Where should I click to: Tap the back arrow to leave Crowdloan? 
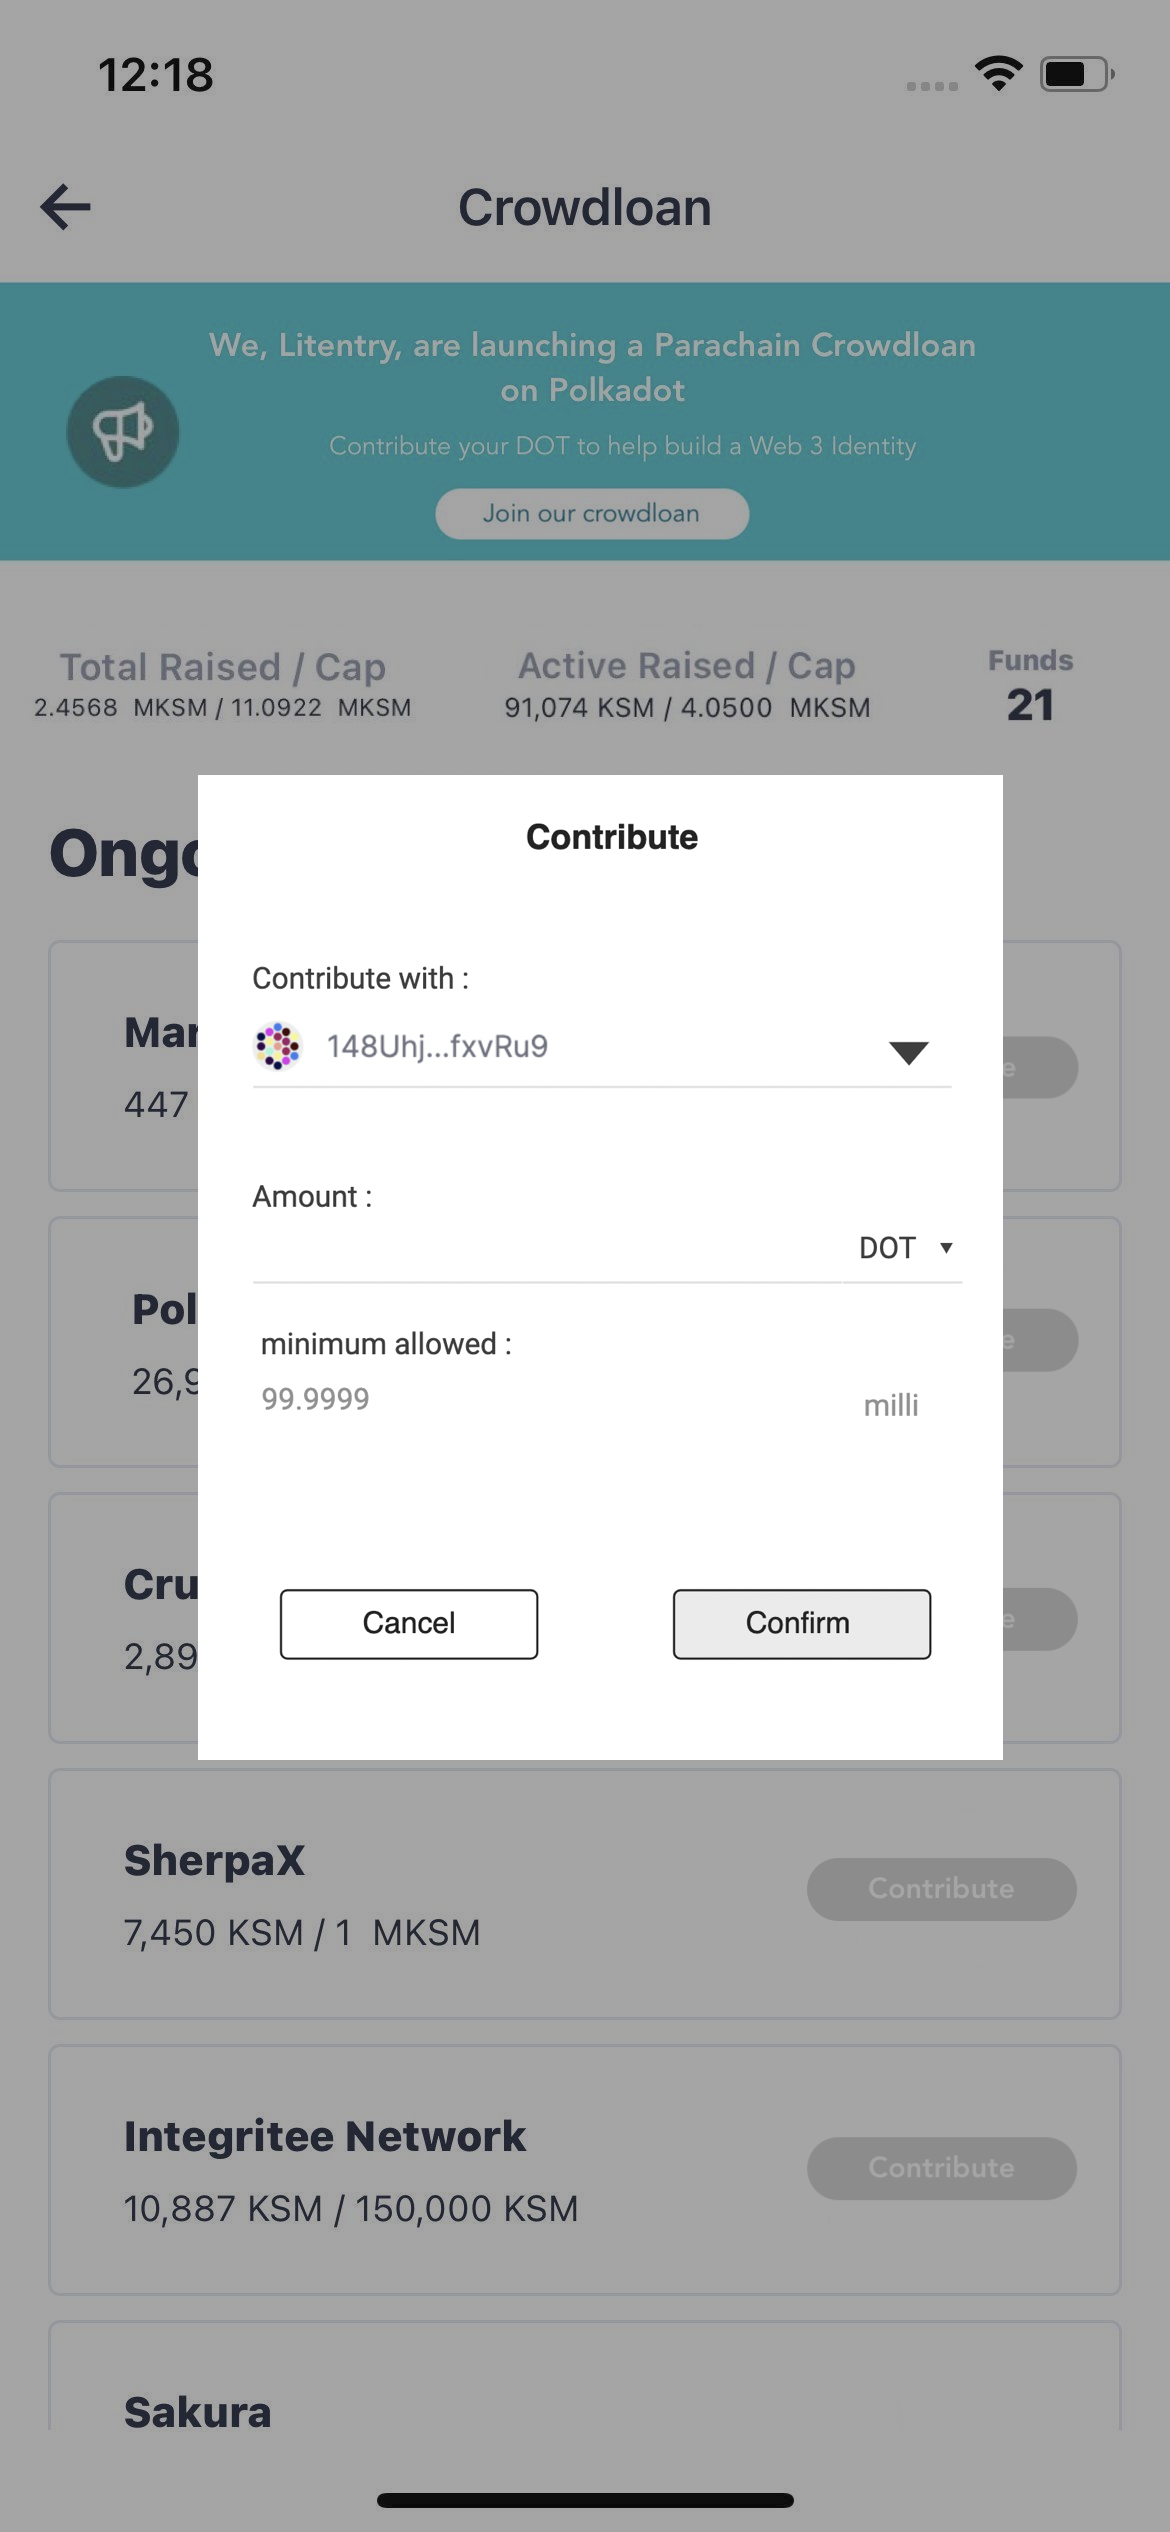click(x=64, y=206)
